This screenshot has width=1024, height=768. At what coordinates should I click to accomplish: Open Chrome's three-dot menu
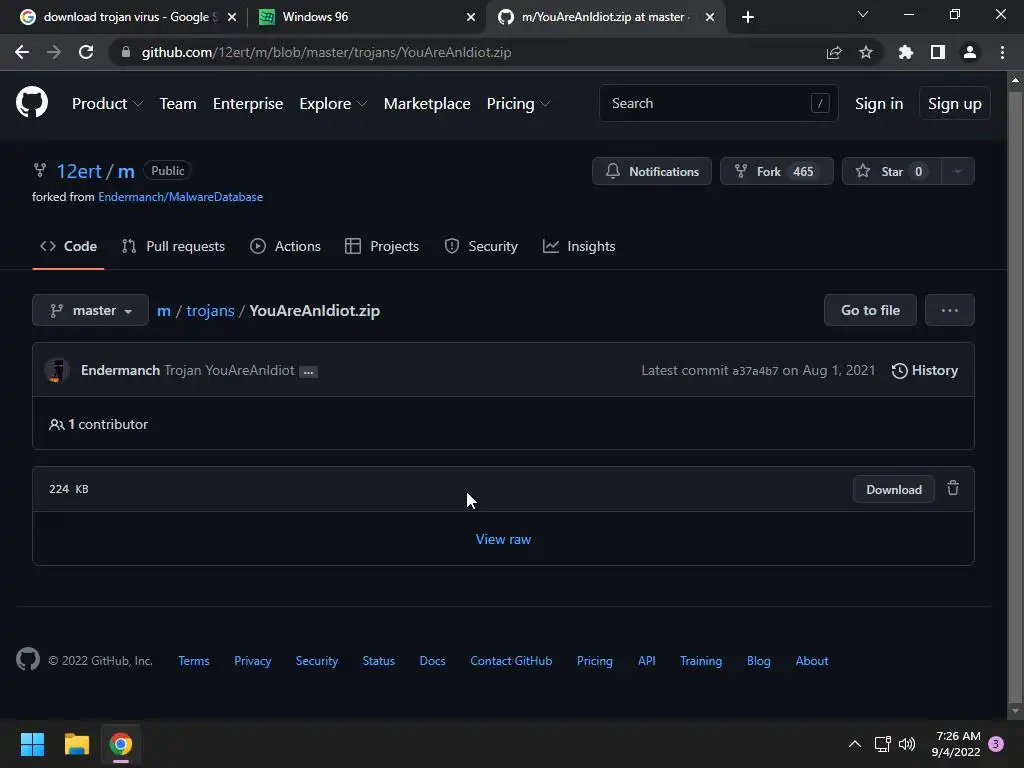[1002, 52]
